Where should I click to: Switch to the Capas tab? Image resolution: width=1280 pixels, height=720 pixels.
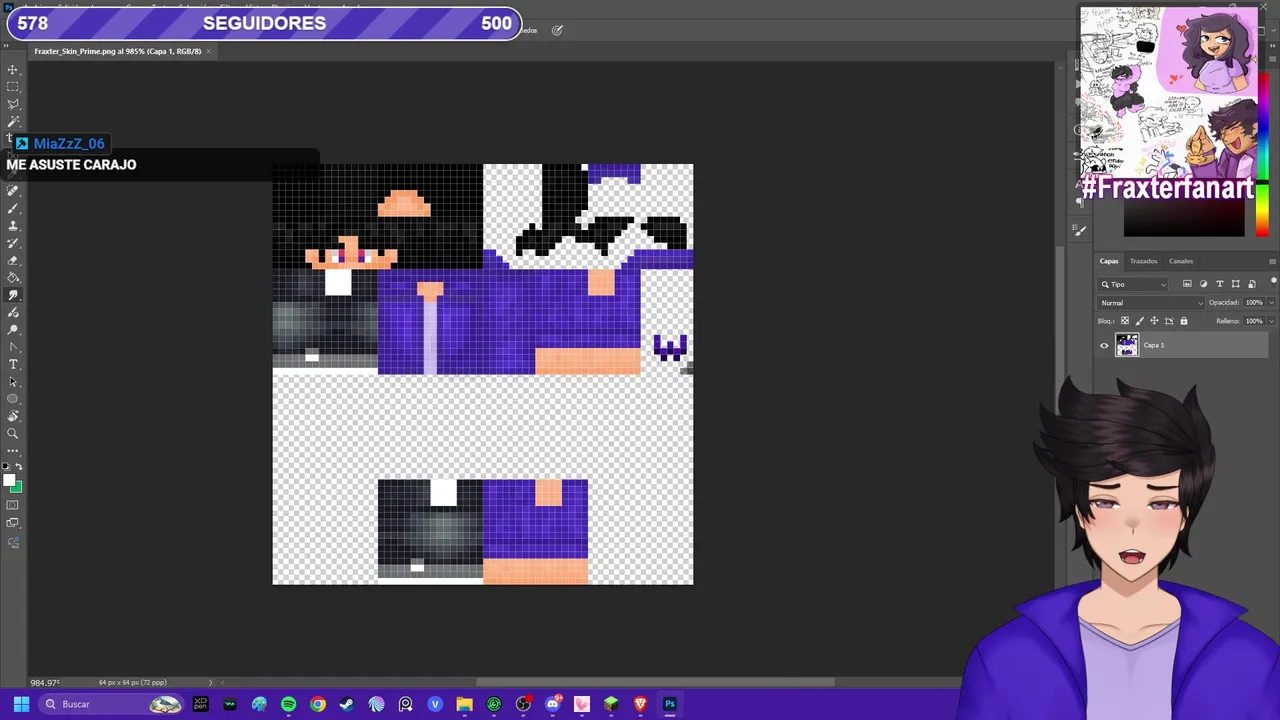pos(1109,261)
